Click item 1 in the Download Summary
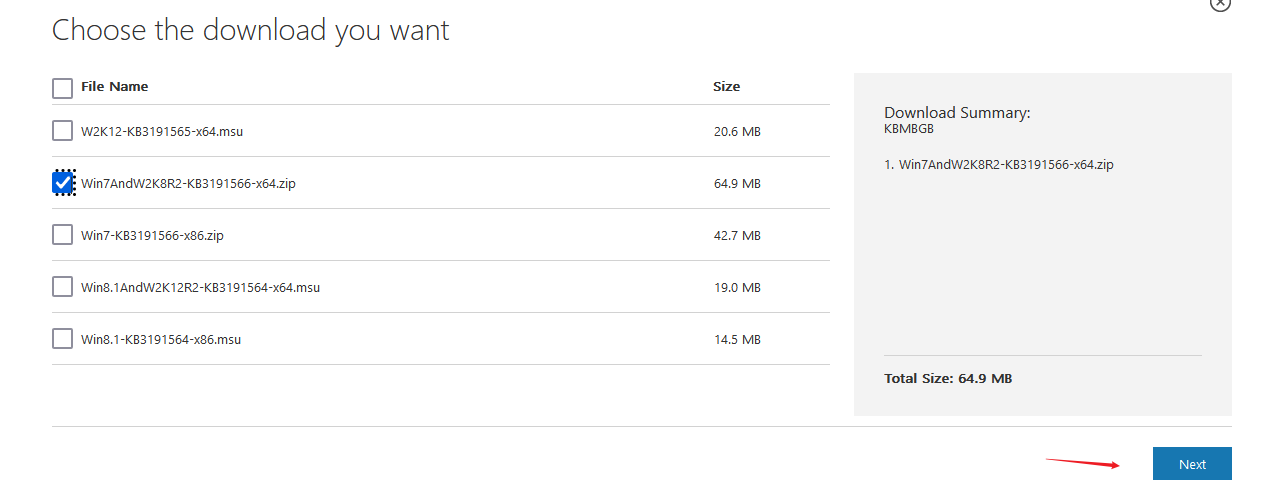The width and height of the screenshot is (1271, 494). (x=999, y=164)
